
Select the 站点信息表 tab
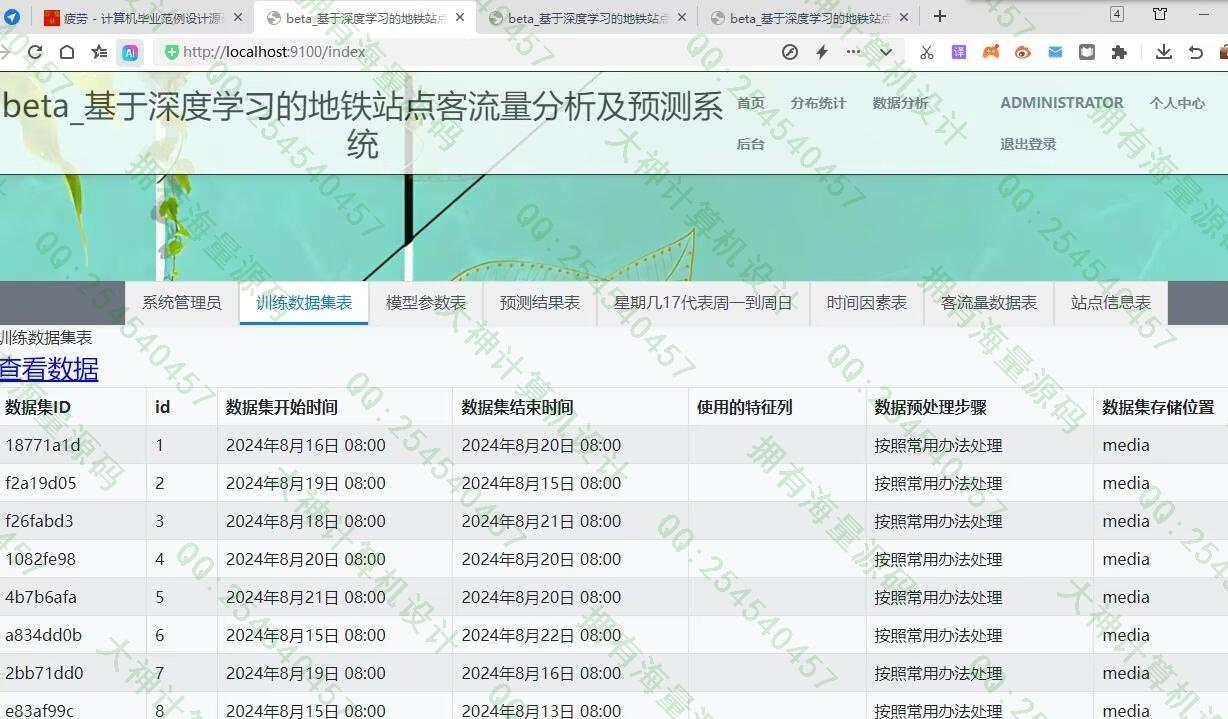click(x=1111, y=303)
